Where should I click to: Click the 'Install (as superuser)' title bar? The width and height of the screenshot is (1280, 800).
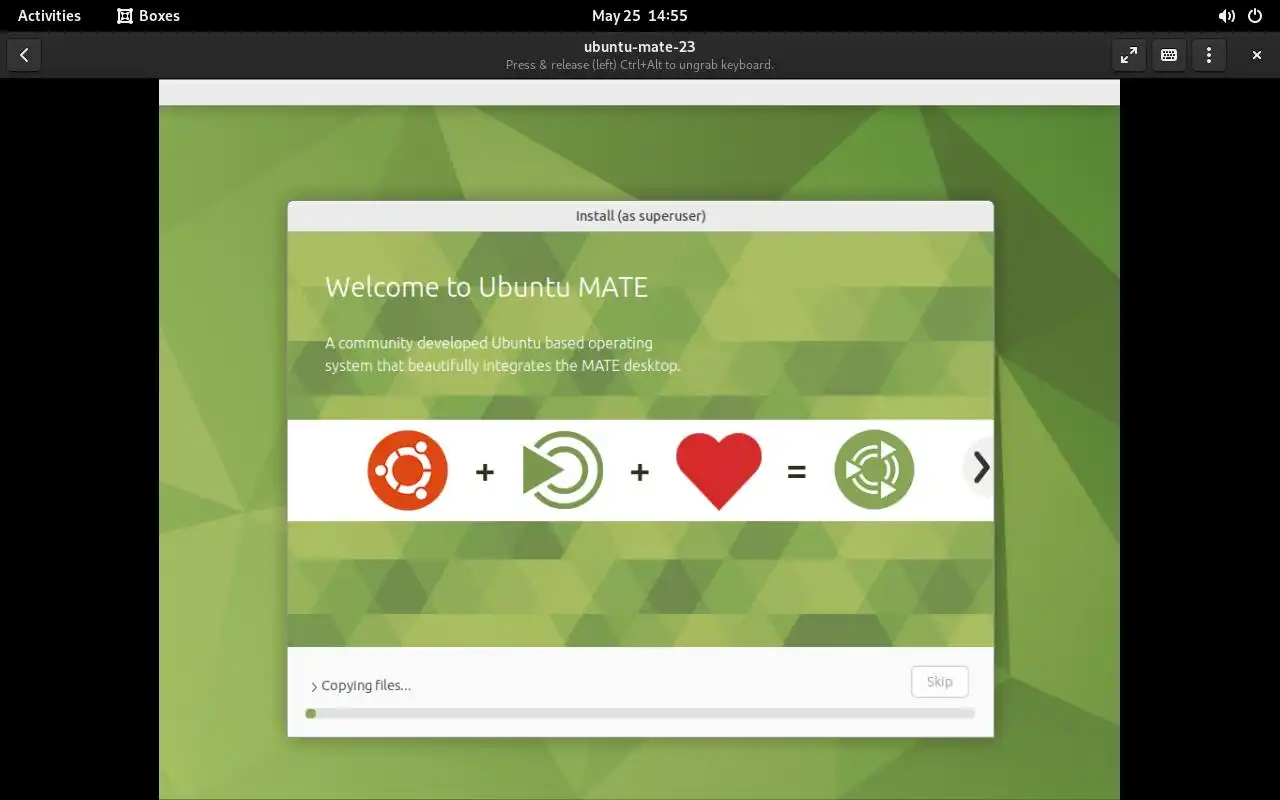(641, 216)
